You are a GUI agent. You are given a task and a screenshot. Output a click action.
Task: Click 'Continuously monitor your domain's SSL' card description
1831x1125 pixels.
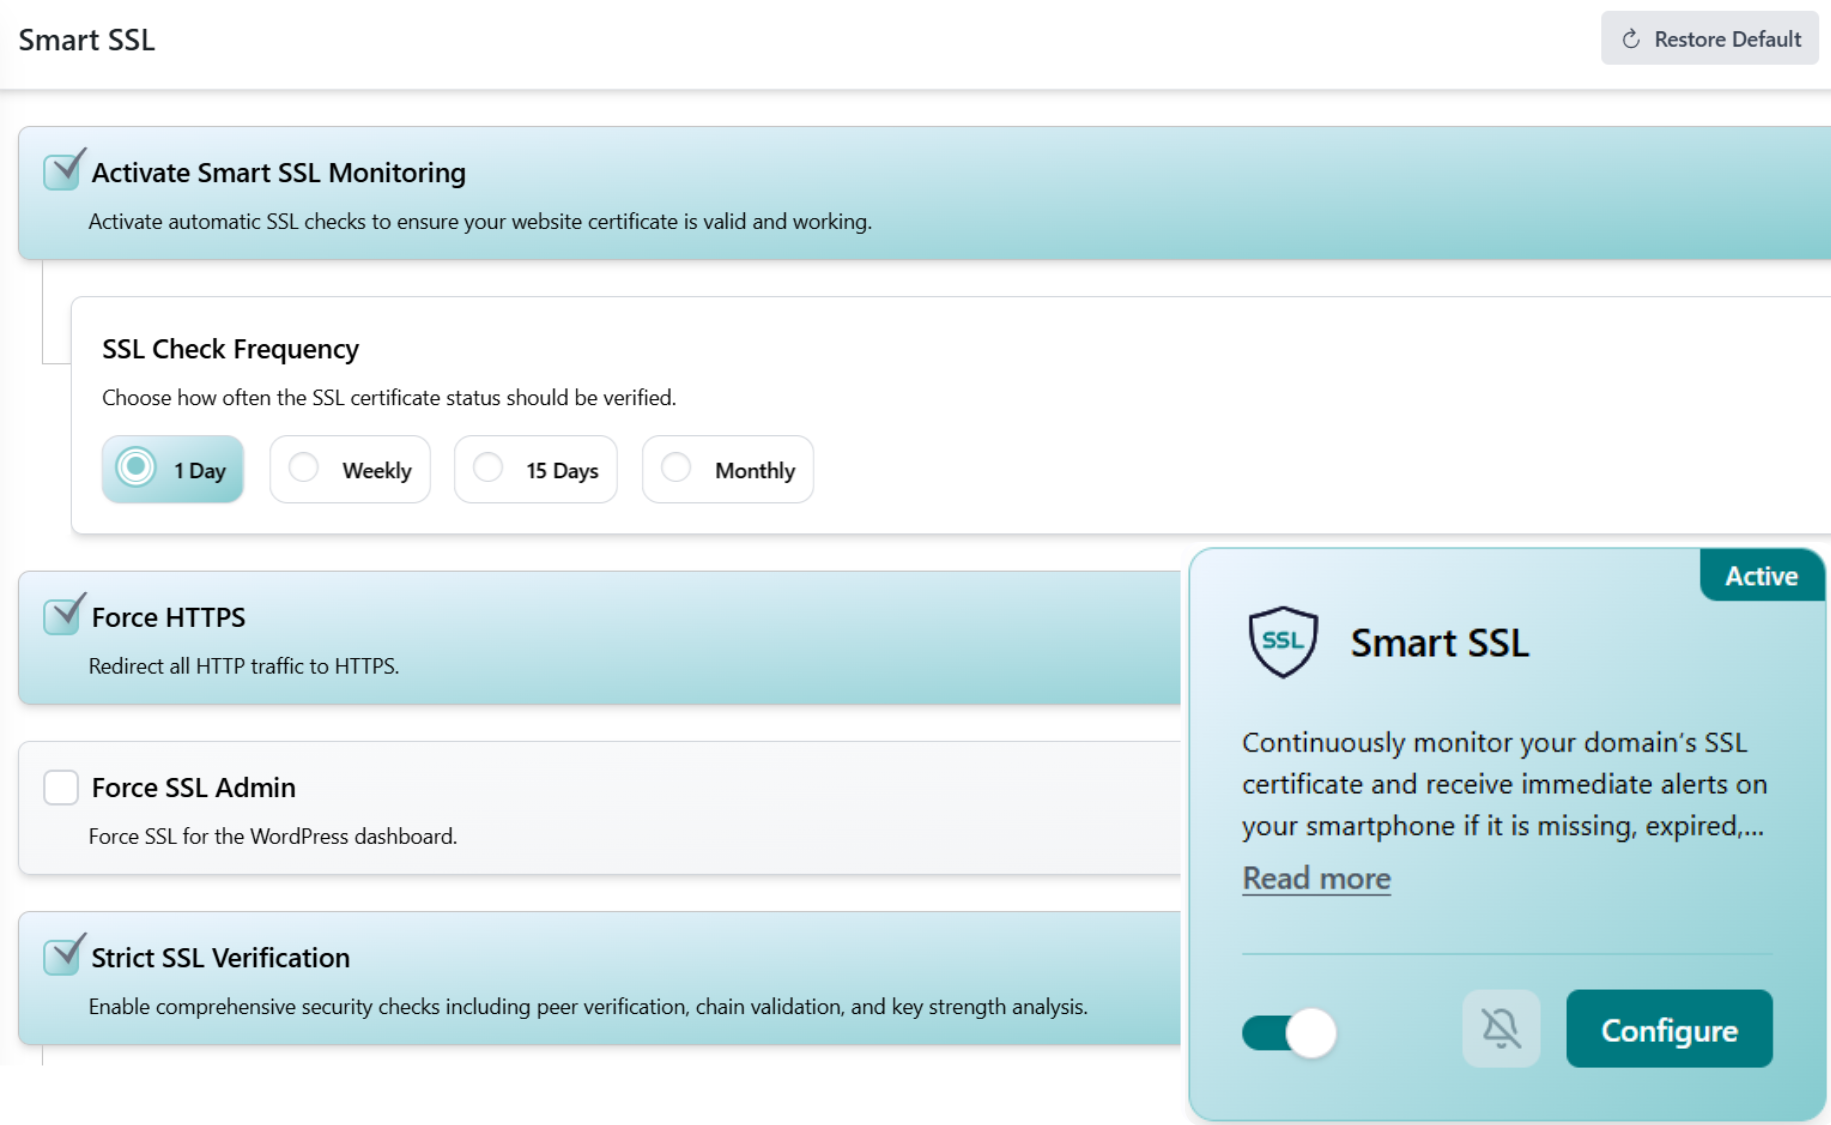click(x=1504, y=784)
